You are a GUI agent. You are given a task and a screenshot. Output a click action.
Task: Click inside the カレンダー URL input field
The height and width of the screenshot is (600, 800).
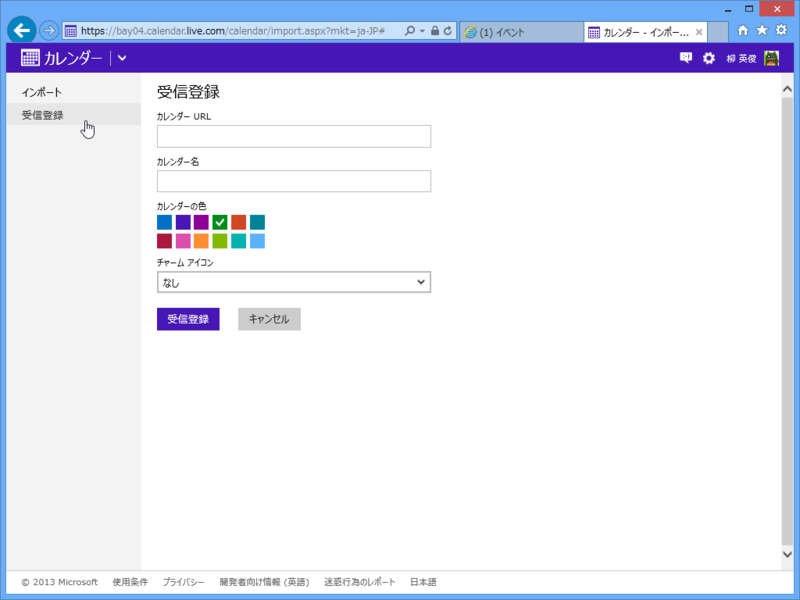(293, 136)
